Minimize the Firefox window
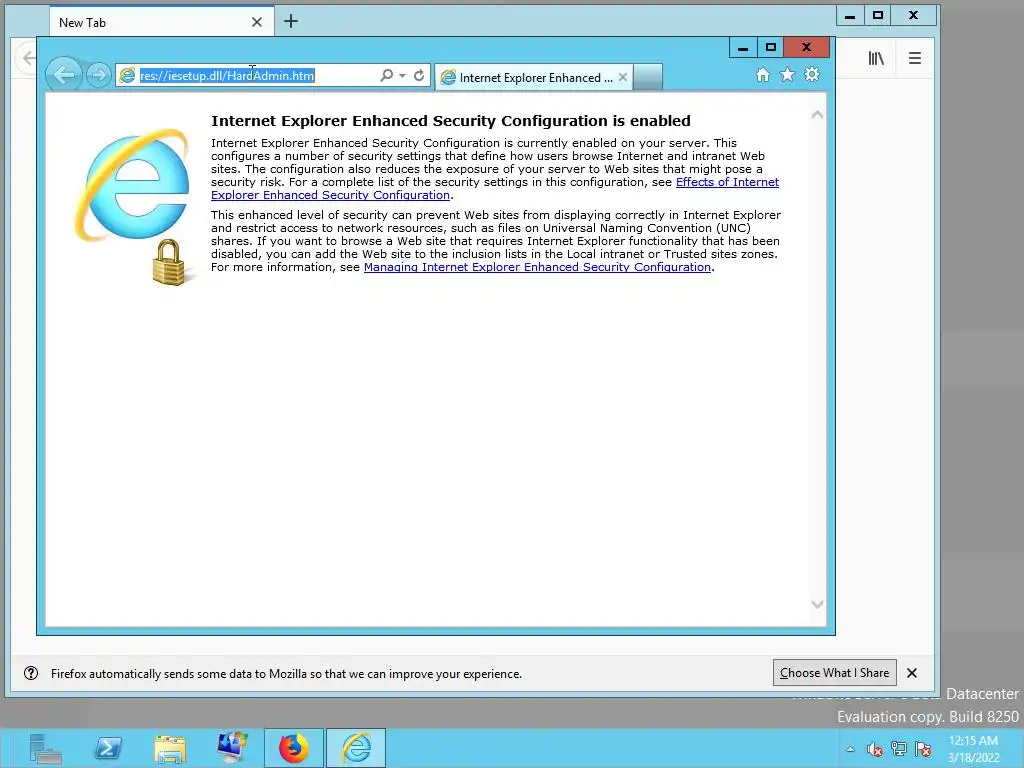This screenshot has height=768, width=1024. coord(850,16)
